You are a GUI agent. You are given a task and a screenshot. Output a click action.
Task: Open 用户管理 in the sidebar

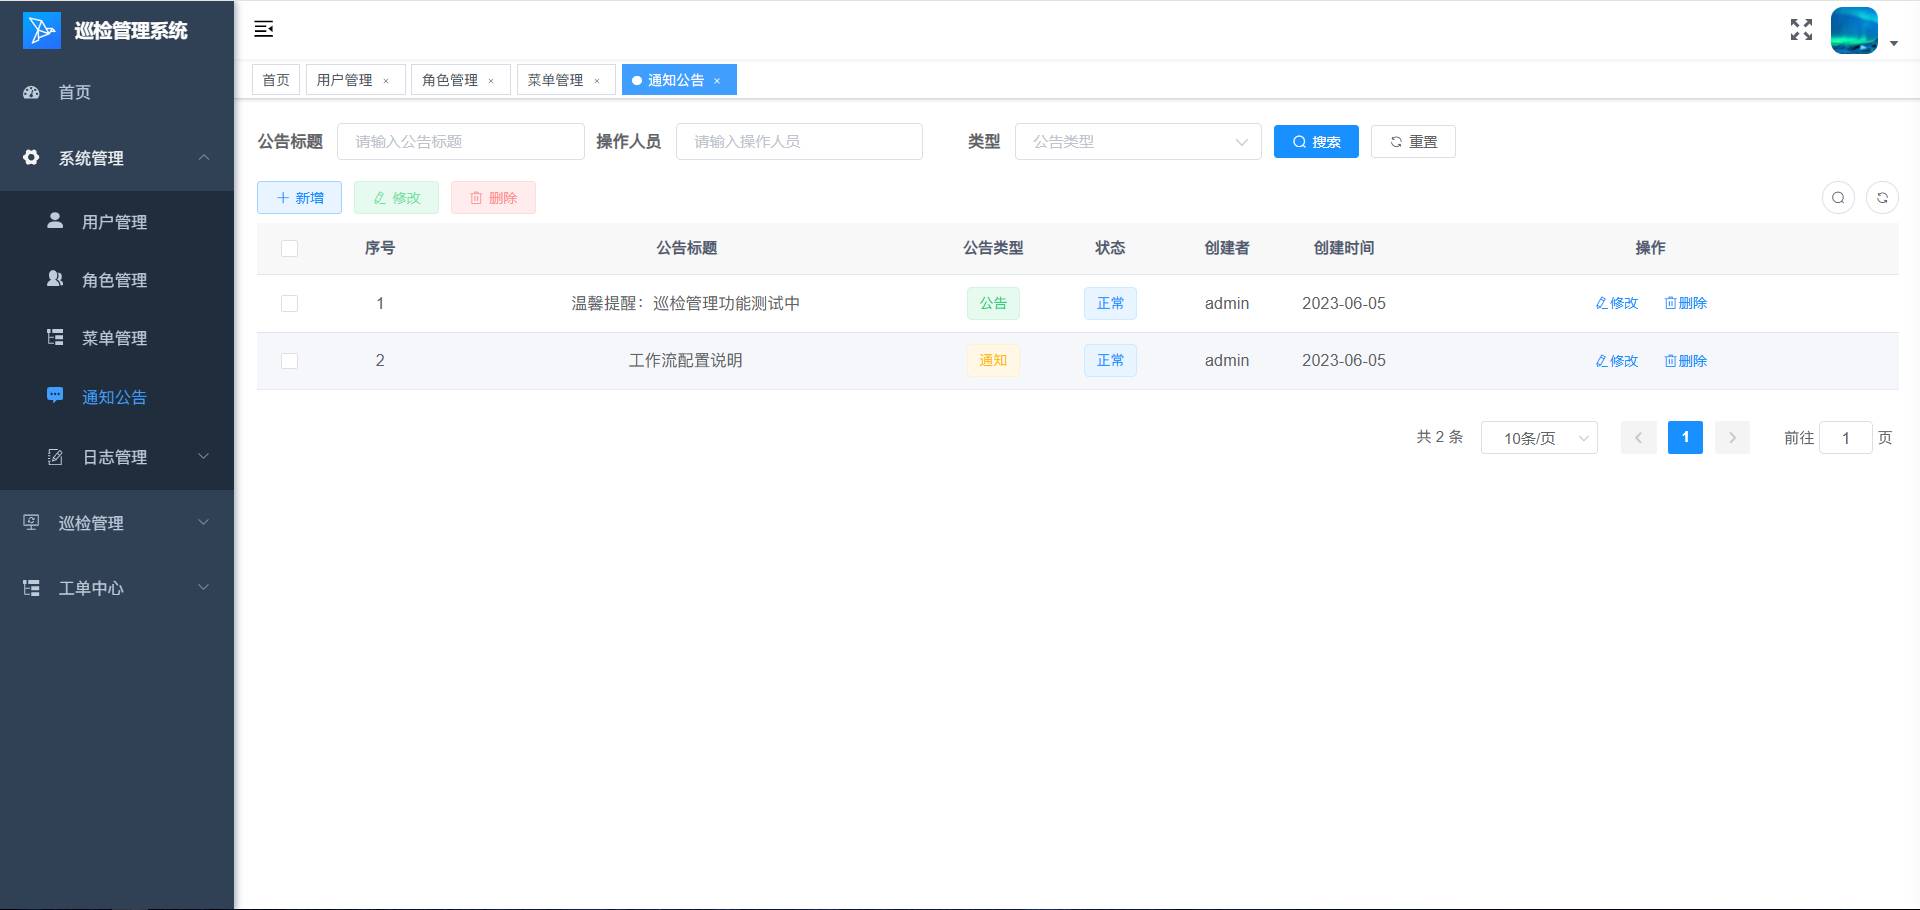(114, 222)
